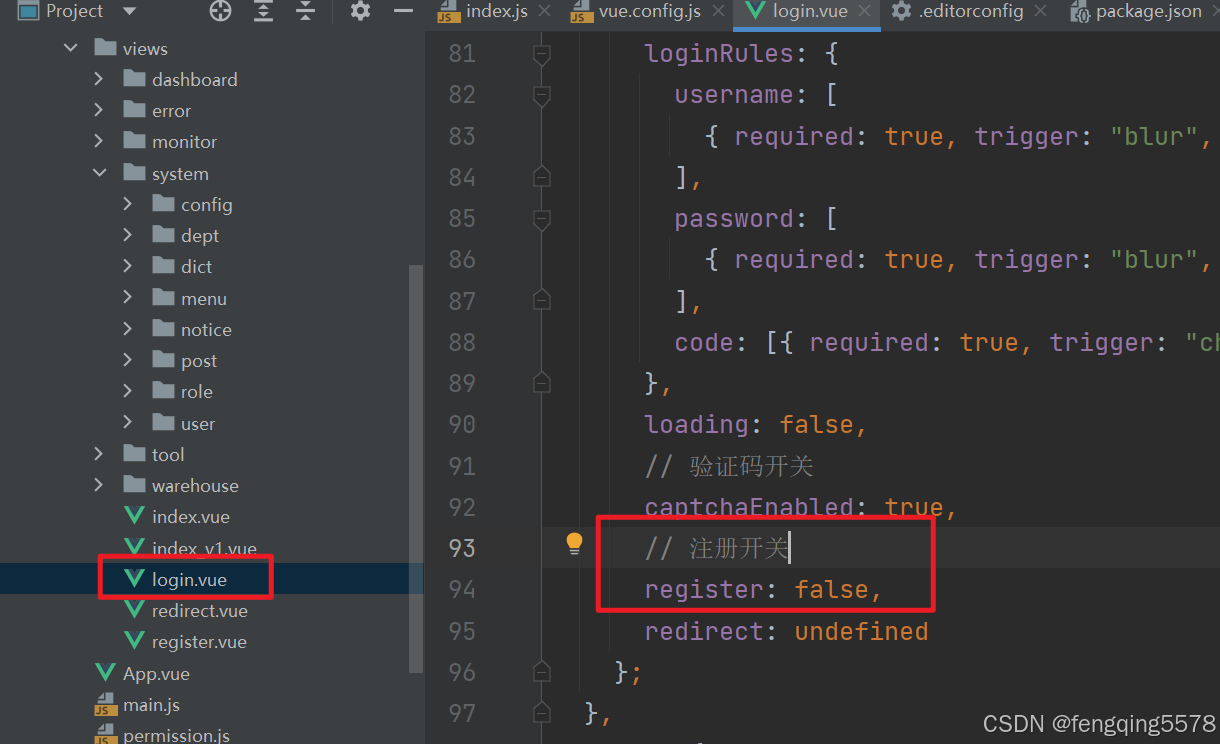Viewport: 1220px width, 744px height.
Task: Click fold end marker on line 89
Action: coord(542,383)
